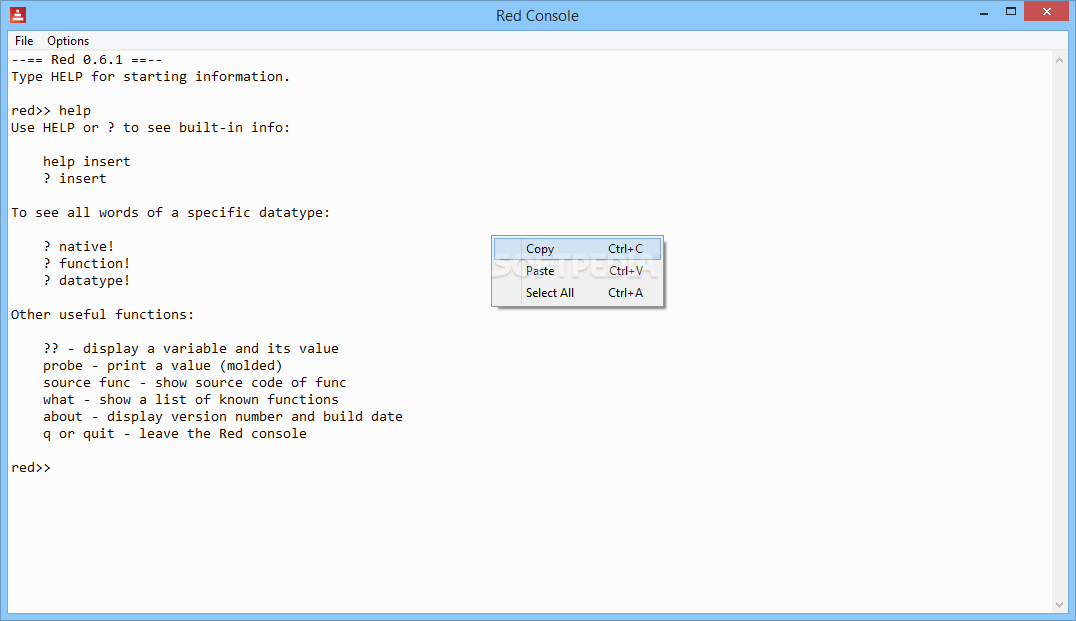Click the empty red>> prompt input line
The height and width of the screenshot is (621, 1076).
pyautogui.click(x=31, y=467)
